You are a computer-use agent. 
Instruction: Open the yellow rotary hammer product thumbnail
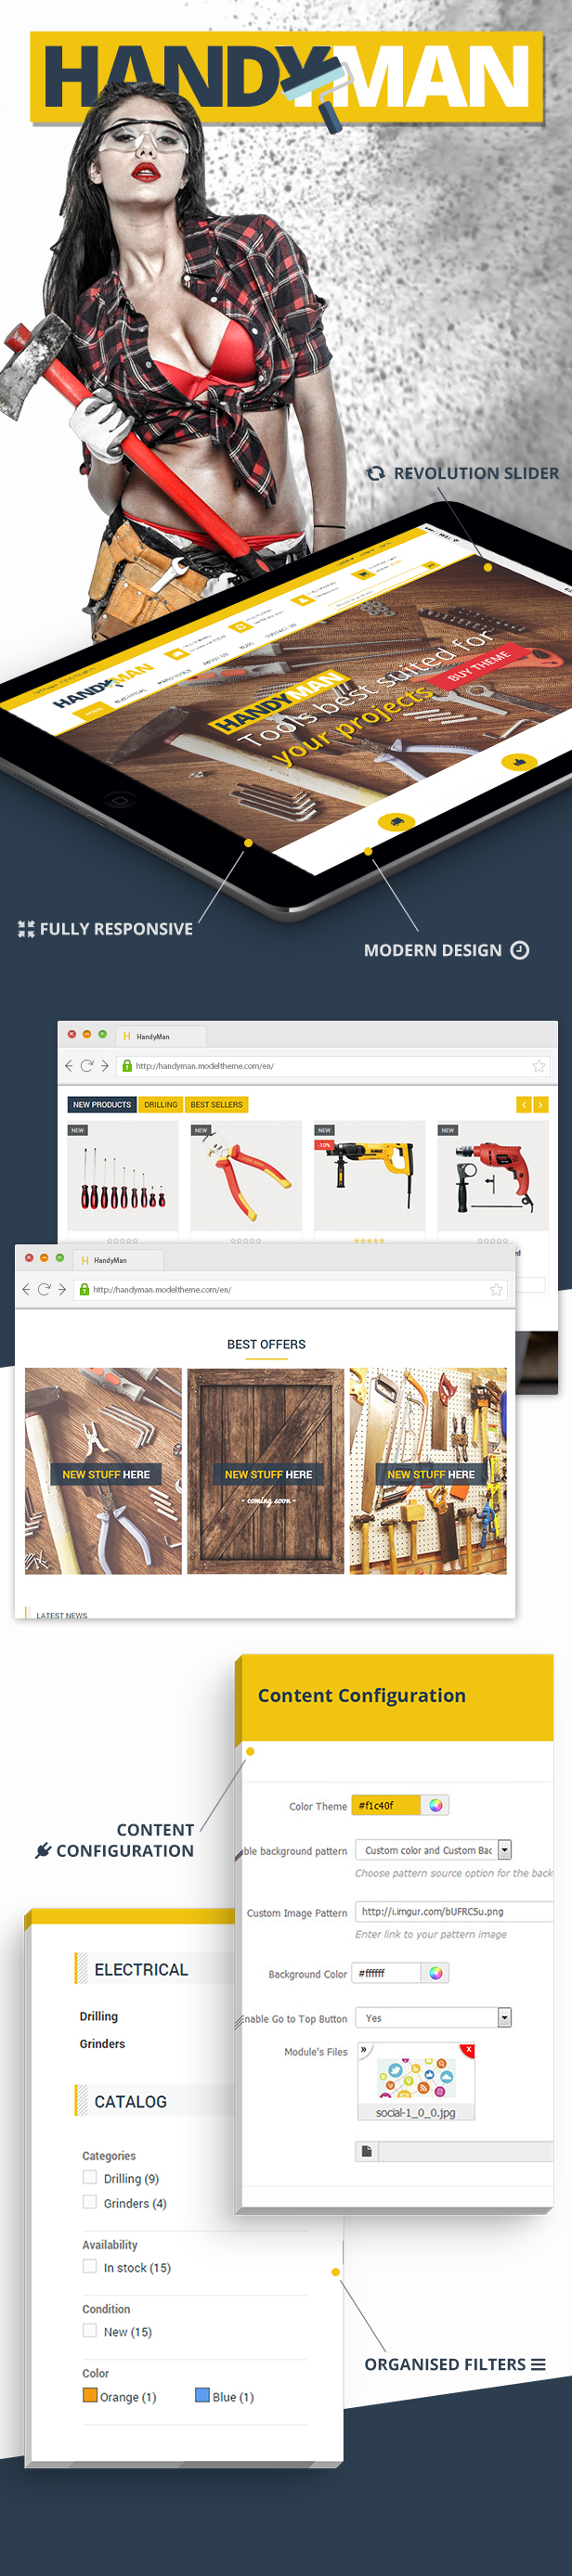[369, 1176]
